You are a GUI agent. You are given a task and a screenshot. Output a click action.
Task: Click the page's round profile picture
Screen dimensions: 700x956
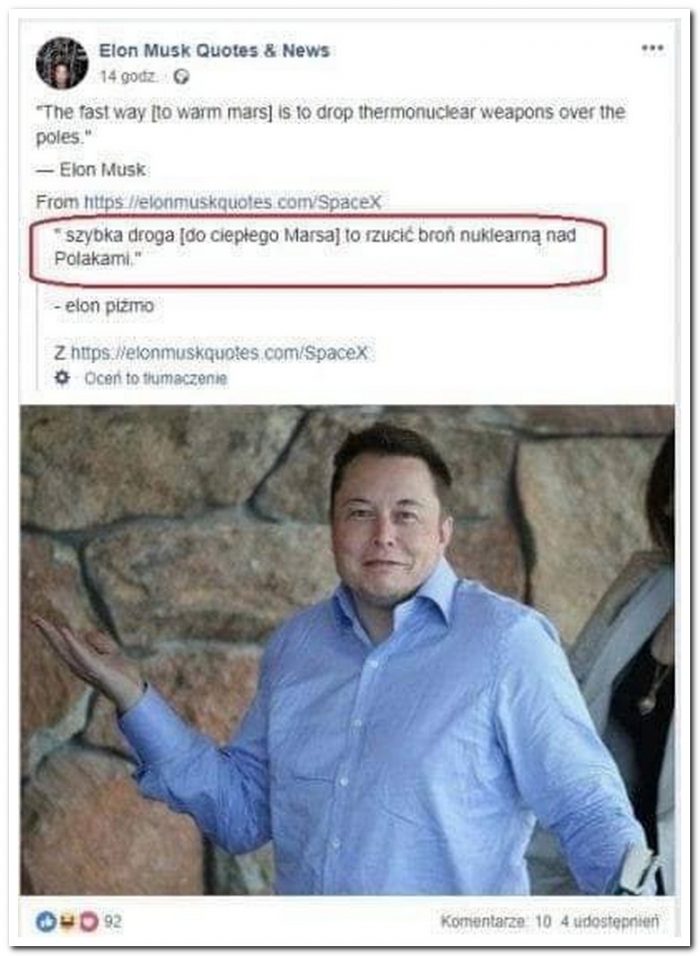pyautogui.click(x=62, y=63)
